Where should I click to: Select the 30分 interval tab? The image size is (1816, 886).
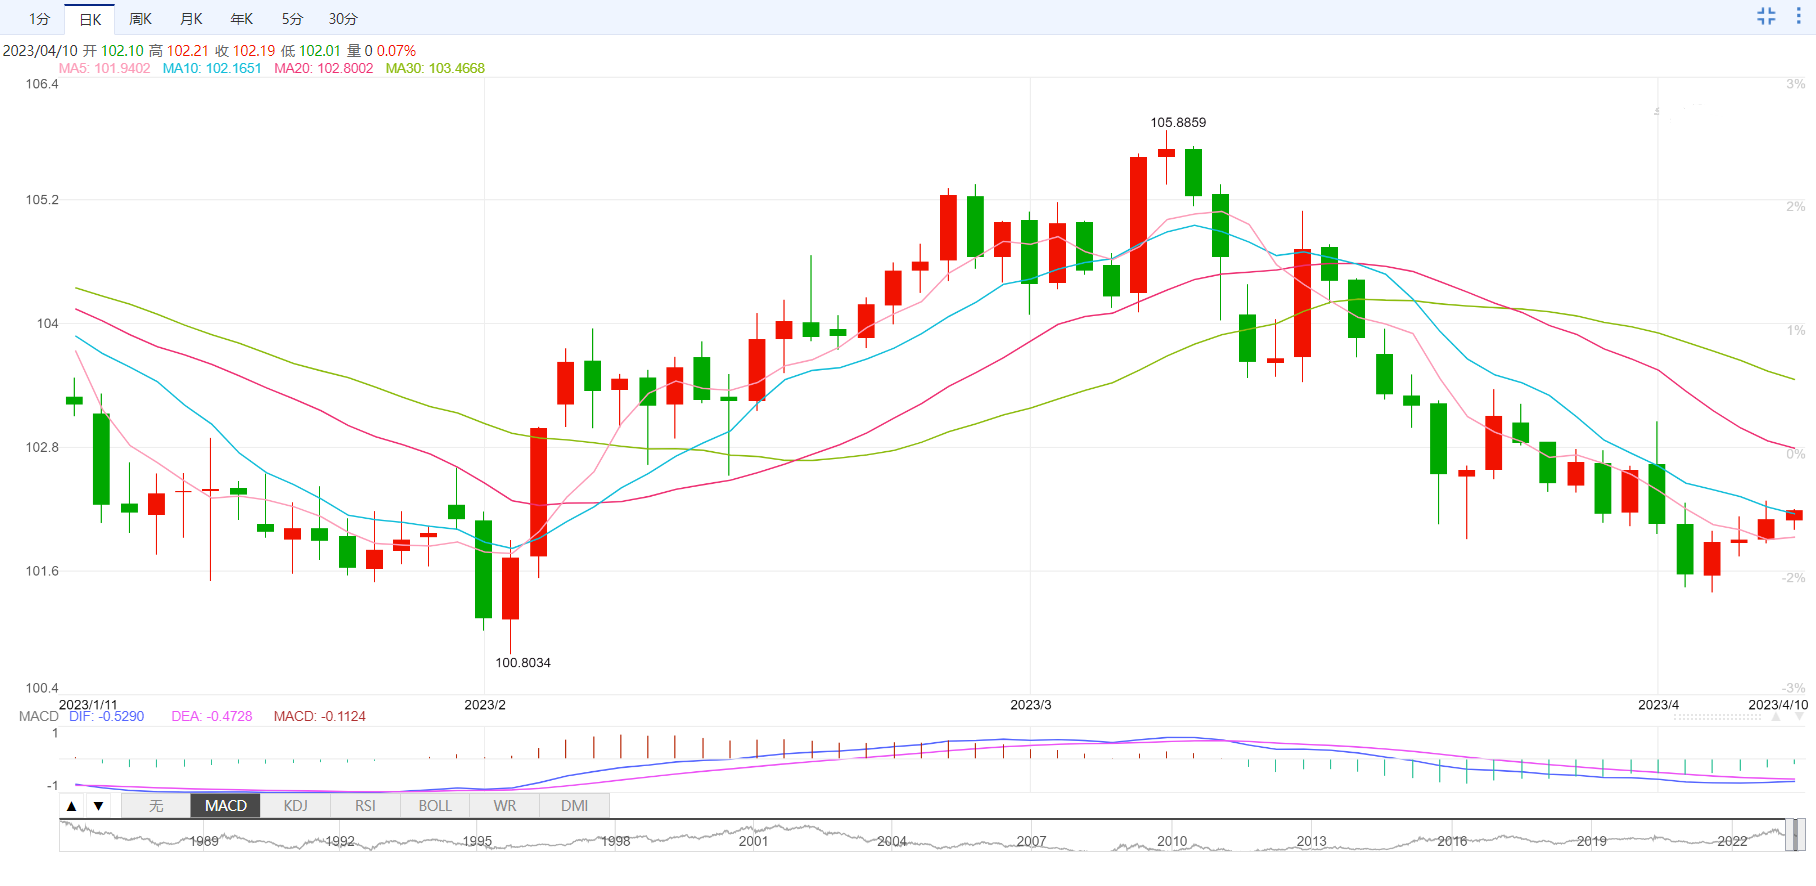click(343, 19)
